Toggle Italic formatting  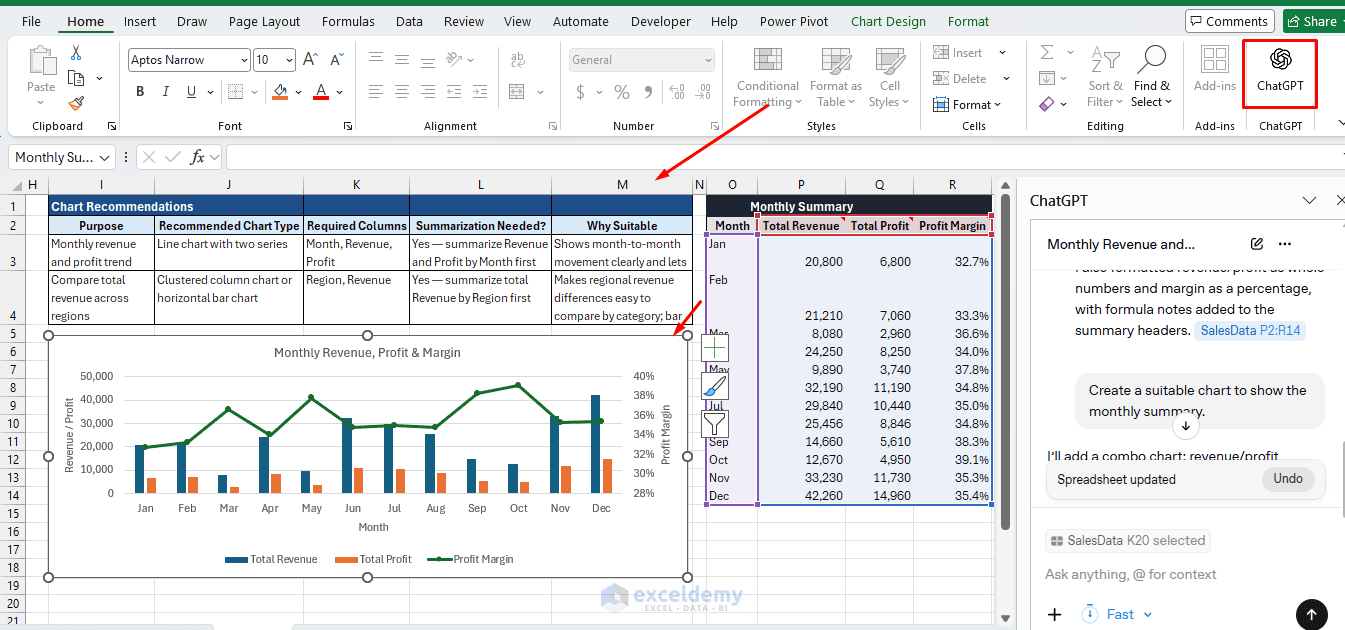pyautogui.click(x=165, y=91)
